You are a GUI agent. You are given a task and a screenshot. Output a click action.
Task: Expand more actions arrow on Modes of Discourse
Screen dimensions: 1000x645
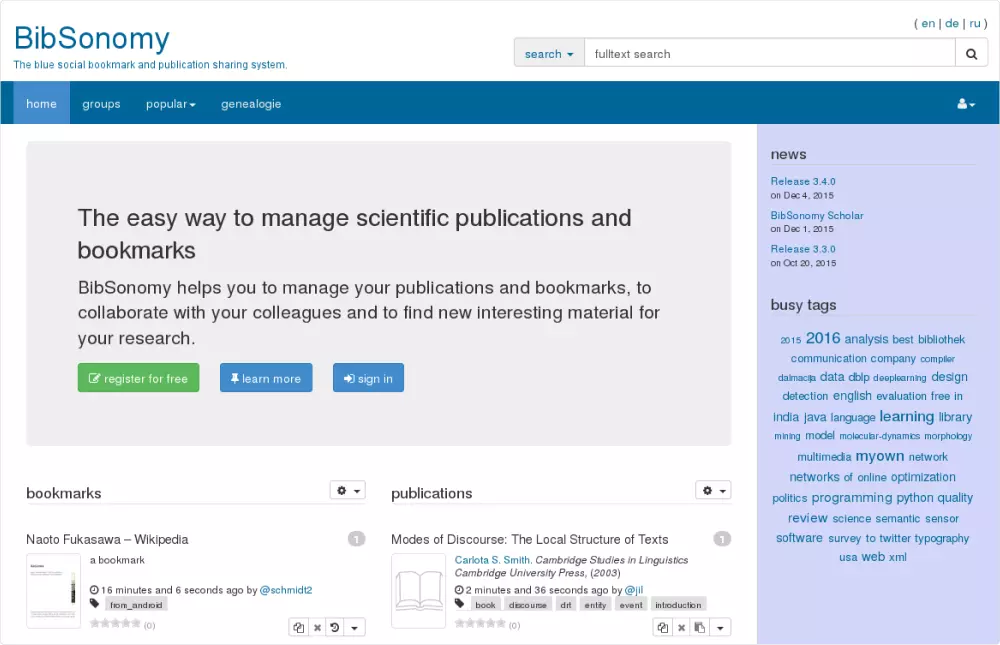coord(720,628)
